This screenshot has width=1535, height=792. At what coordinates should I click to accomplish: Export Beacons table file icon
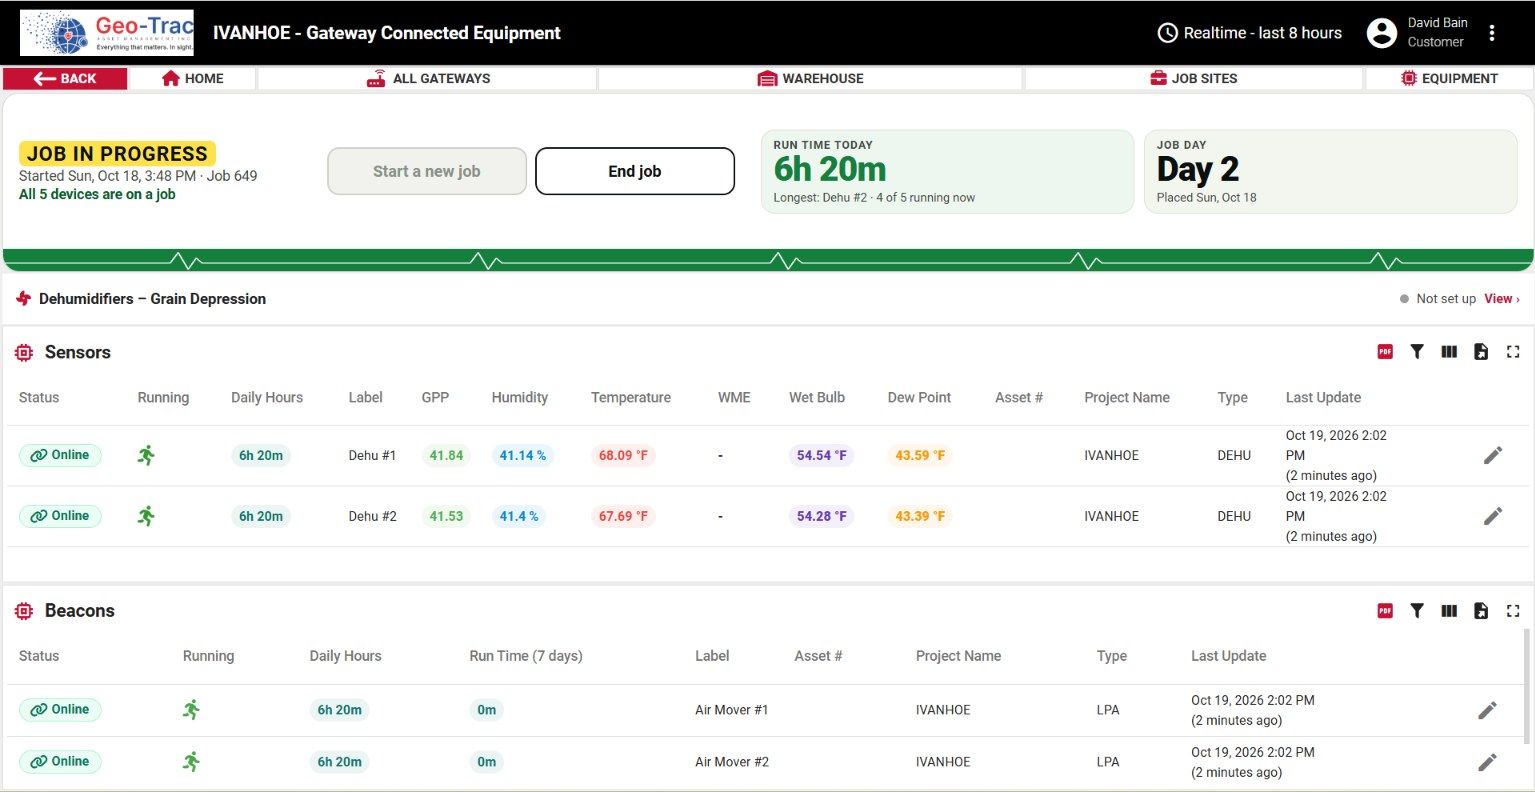[1481, 611]
